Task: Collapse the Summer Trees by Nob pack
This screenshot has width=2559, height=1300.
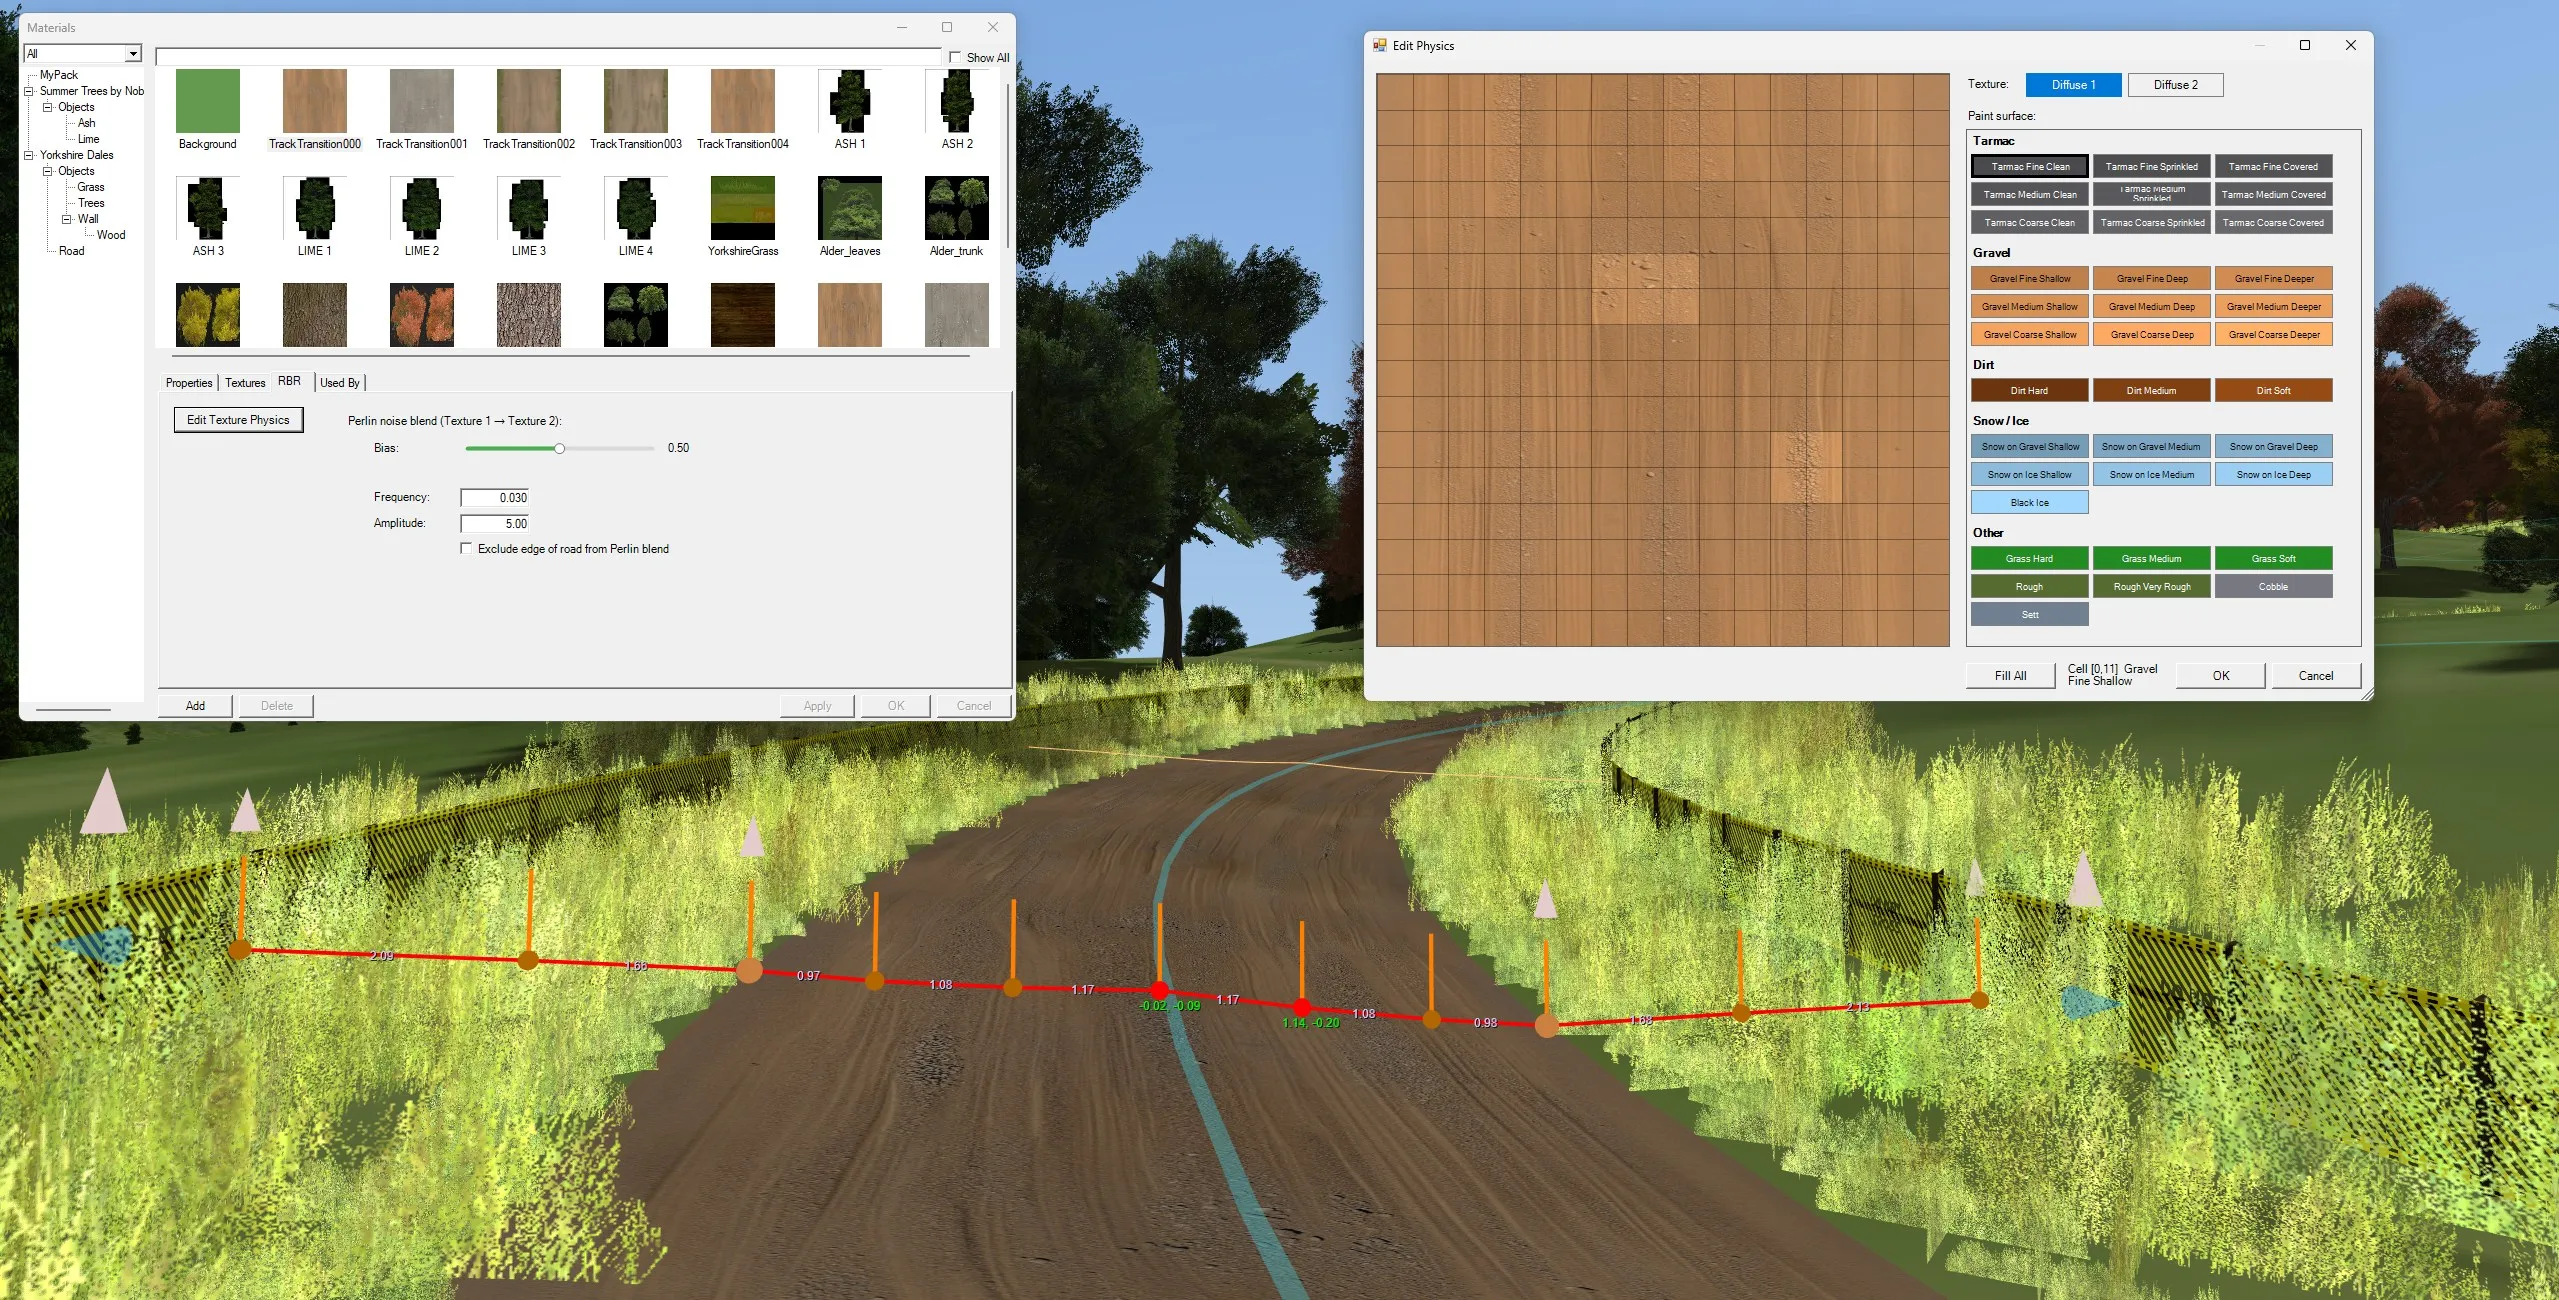Action: (x=29, y=91)
